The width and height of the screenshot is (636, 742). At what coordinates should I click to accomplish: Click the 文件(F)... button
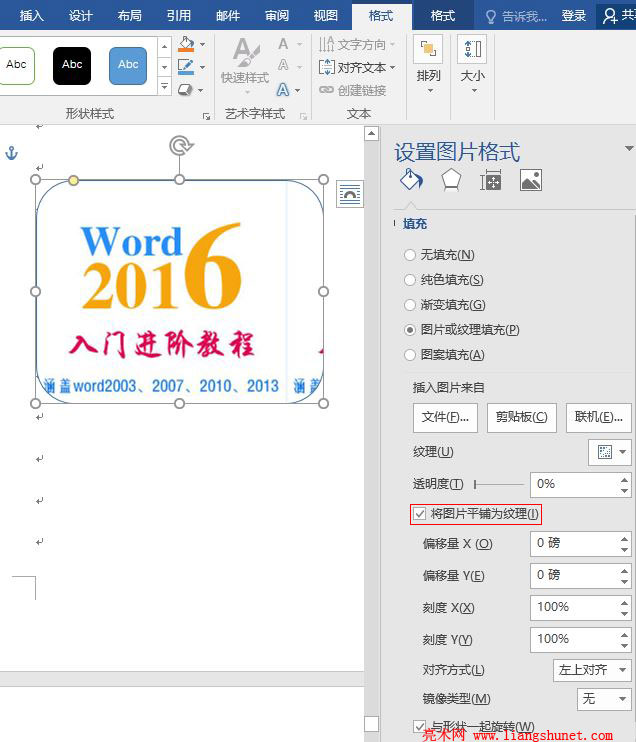[x=445, y=417]
